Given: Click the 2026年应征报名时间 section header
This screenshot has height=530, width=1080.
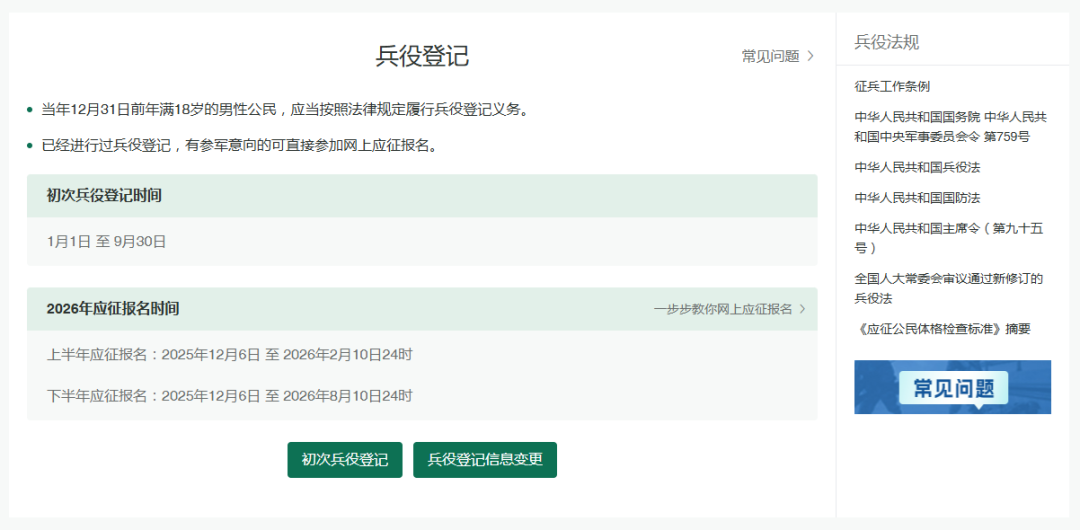Looking at the screenshot, I should coord(113,309).
